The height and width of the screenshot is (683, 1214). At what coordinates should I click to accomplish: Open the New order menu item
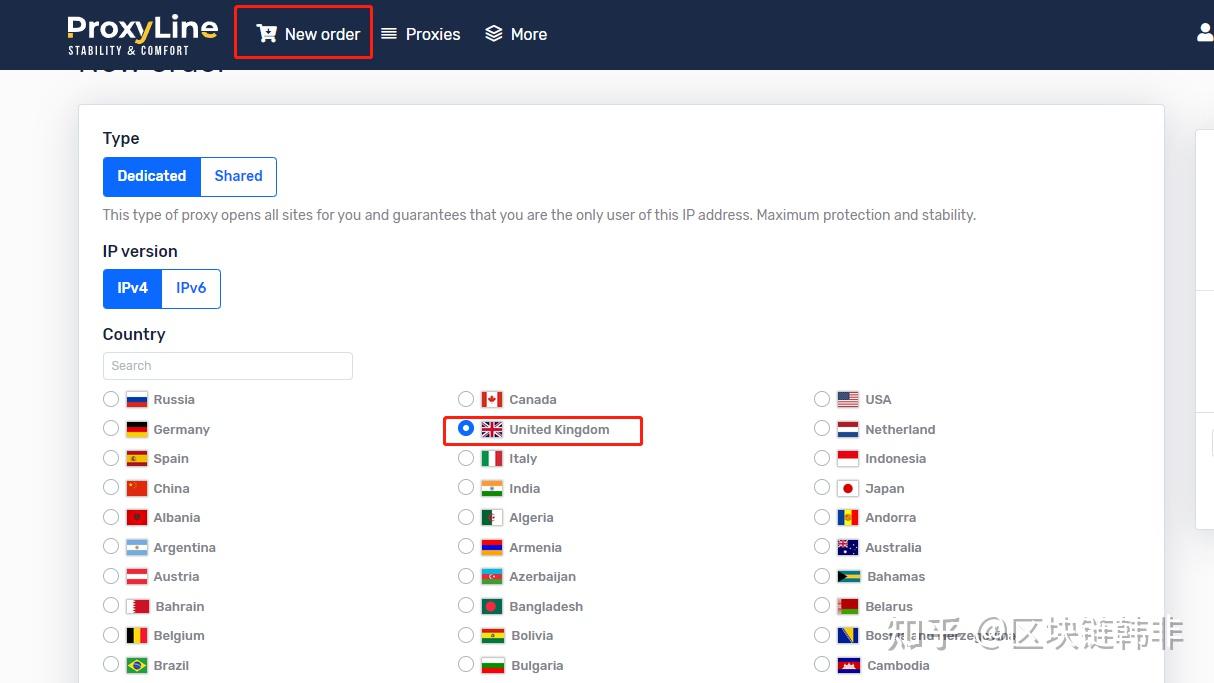[308, 34]
